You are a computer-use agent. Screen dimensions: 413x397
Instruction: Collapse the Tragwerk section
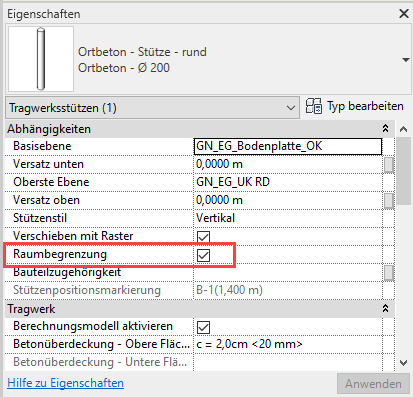(x=385, y=309)
